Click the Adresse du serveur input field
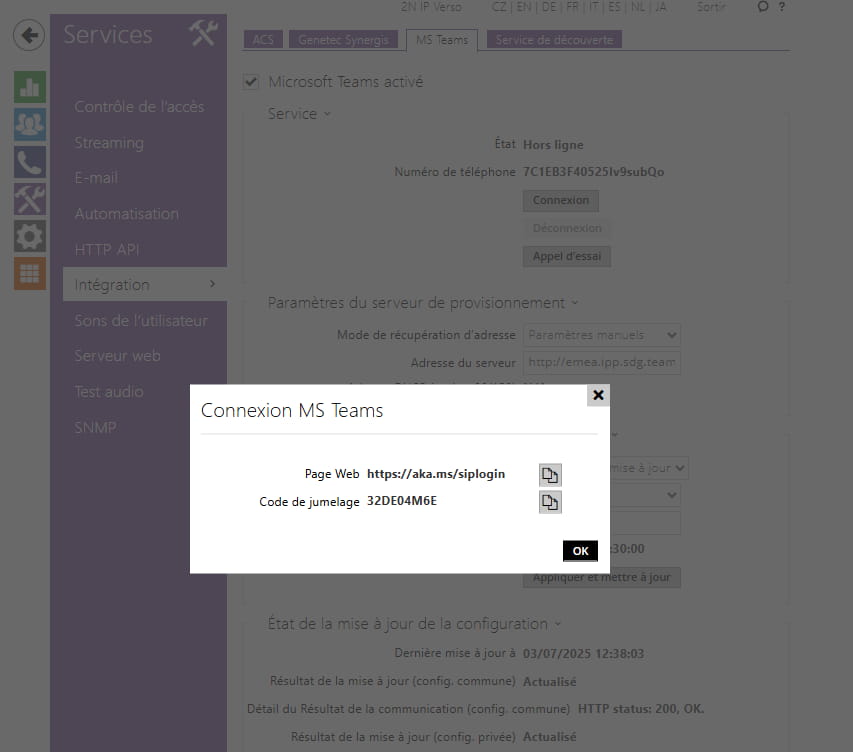Image resolution: width=853 pixels, height=752 pixels. coord(602,363)
